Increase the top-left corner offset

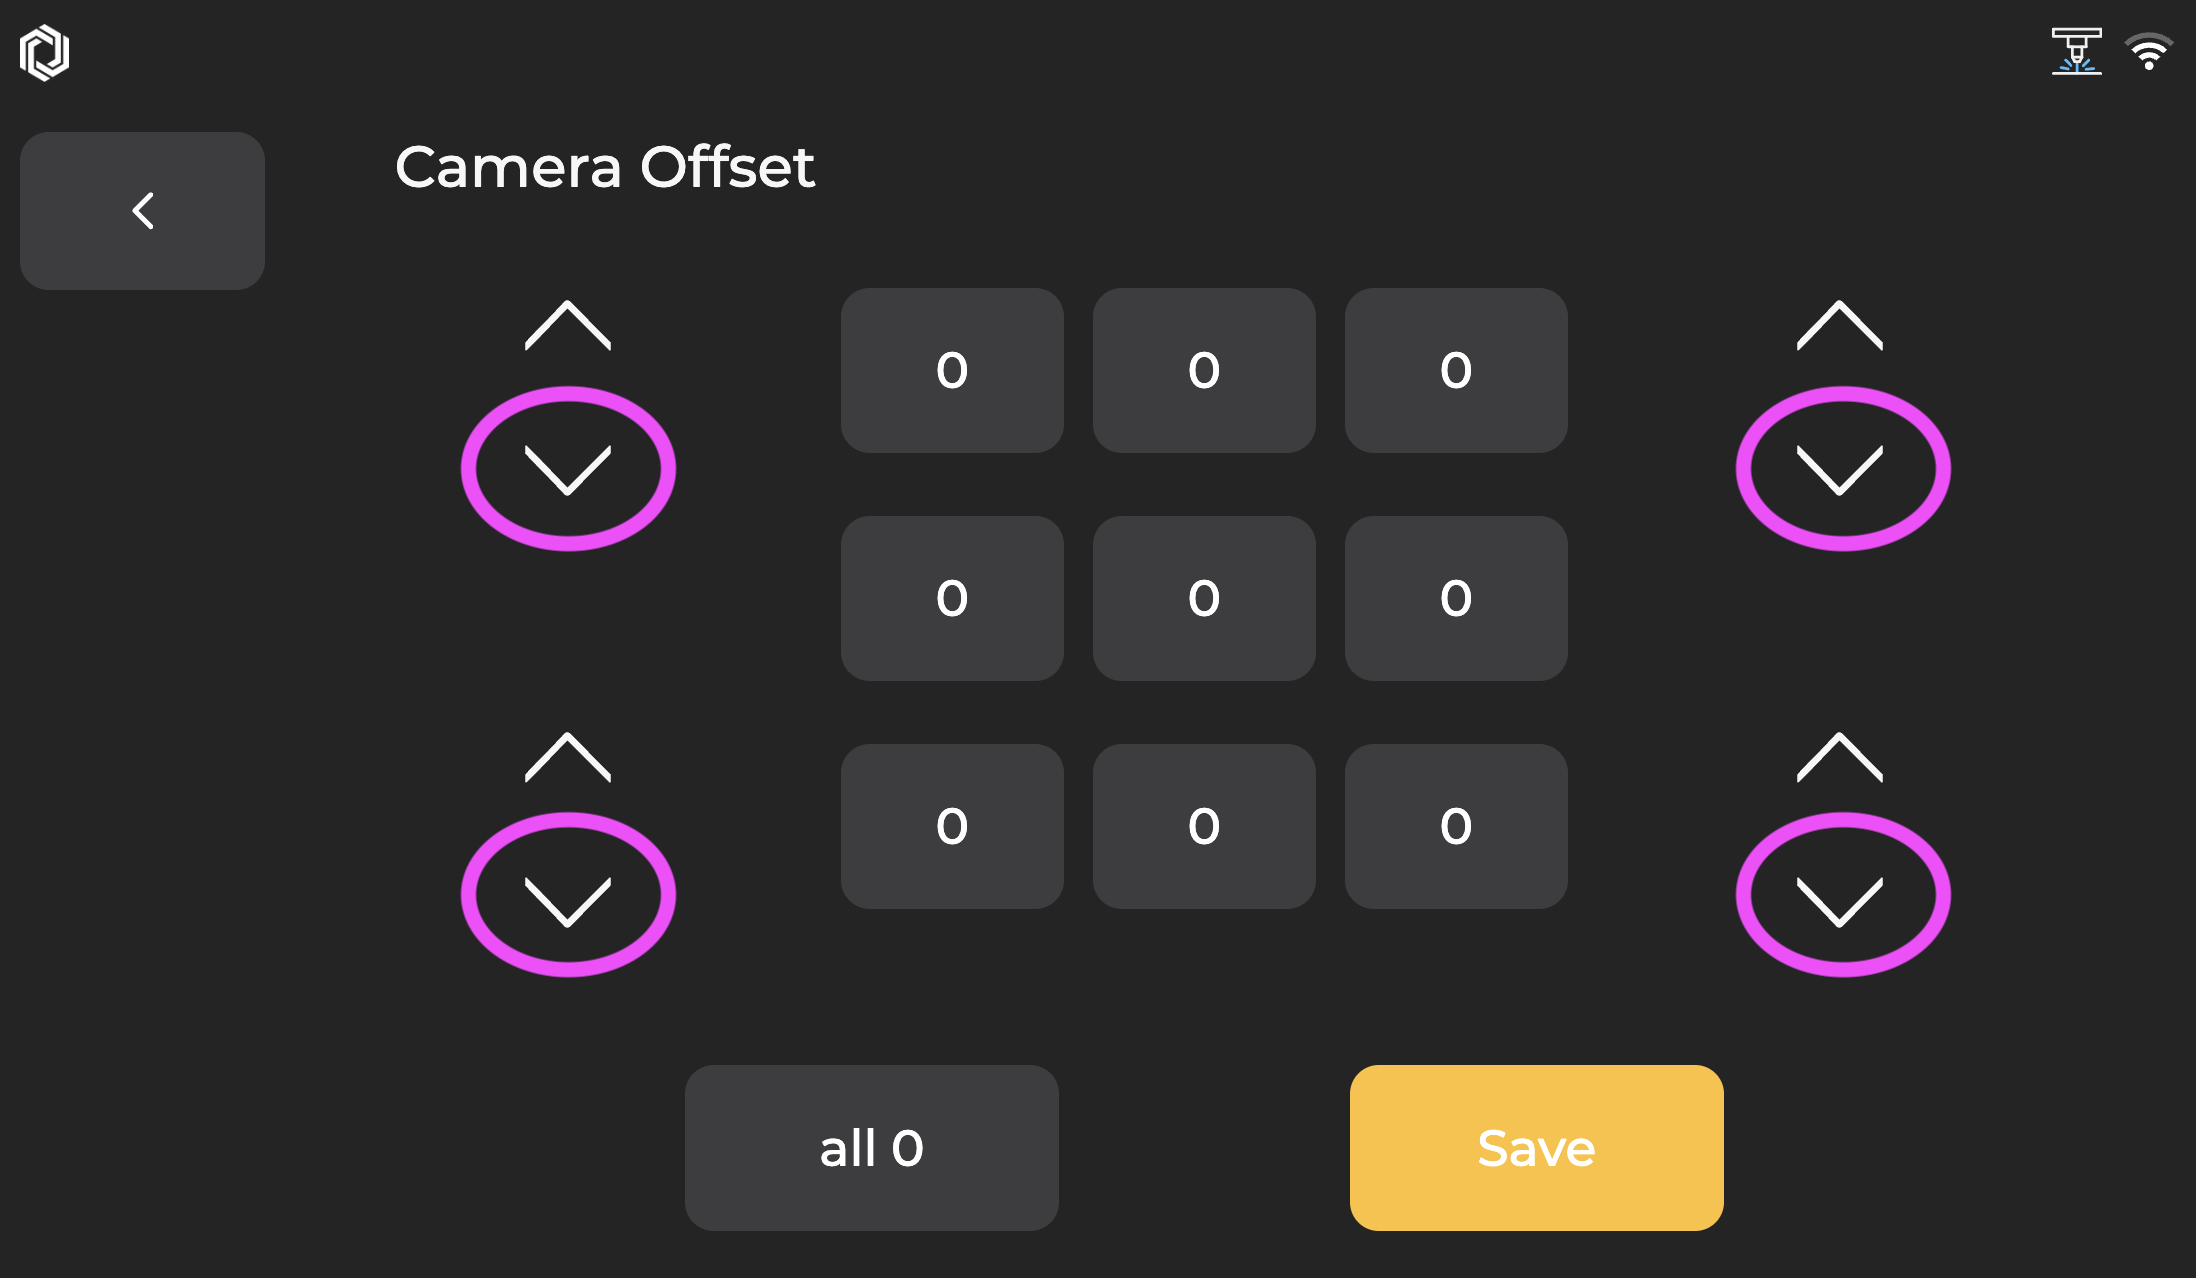click(568, 325)
